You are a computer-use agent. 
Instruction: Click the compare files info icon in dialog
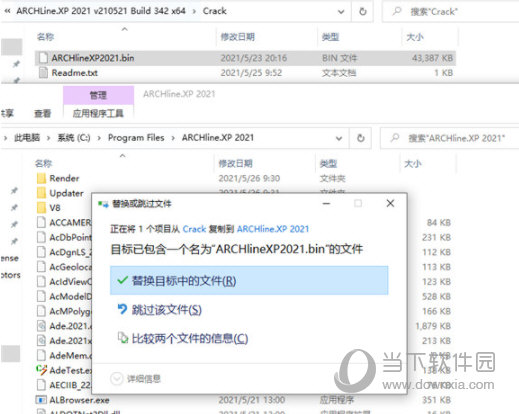(x=123, y=338)
